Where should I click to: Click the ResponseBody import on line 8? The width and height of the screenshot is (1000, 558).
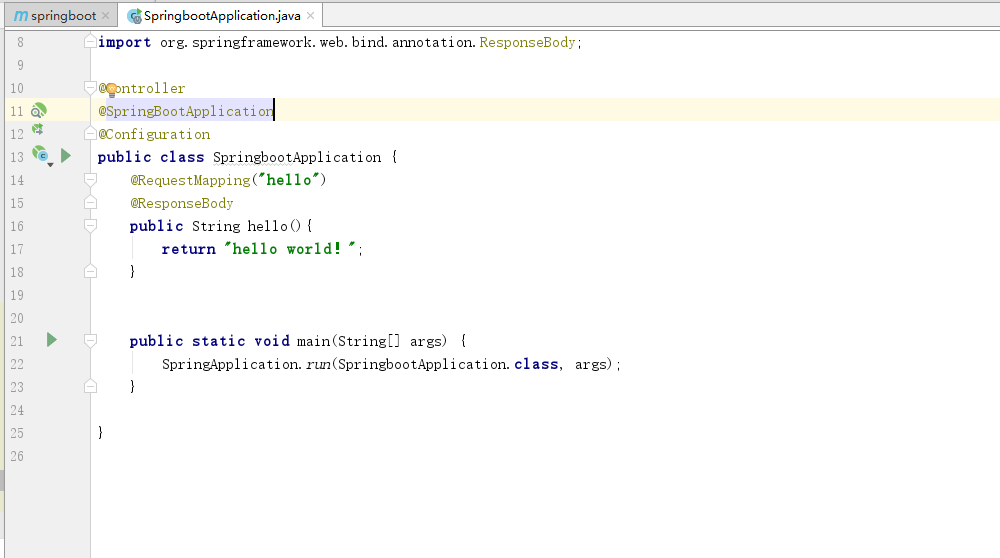click(527, 42)
